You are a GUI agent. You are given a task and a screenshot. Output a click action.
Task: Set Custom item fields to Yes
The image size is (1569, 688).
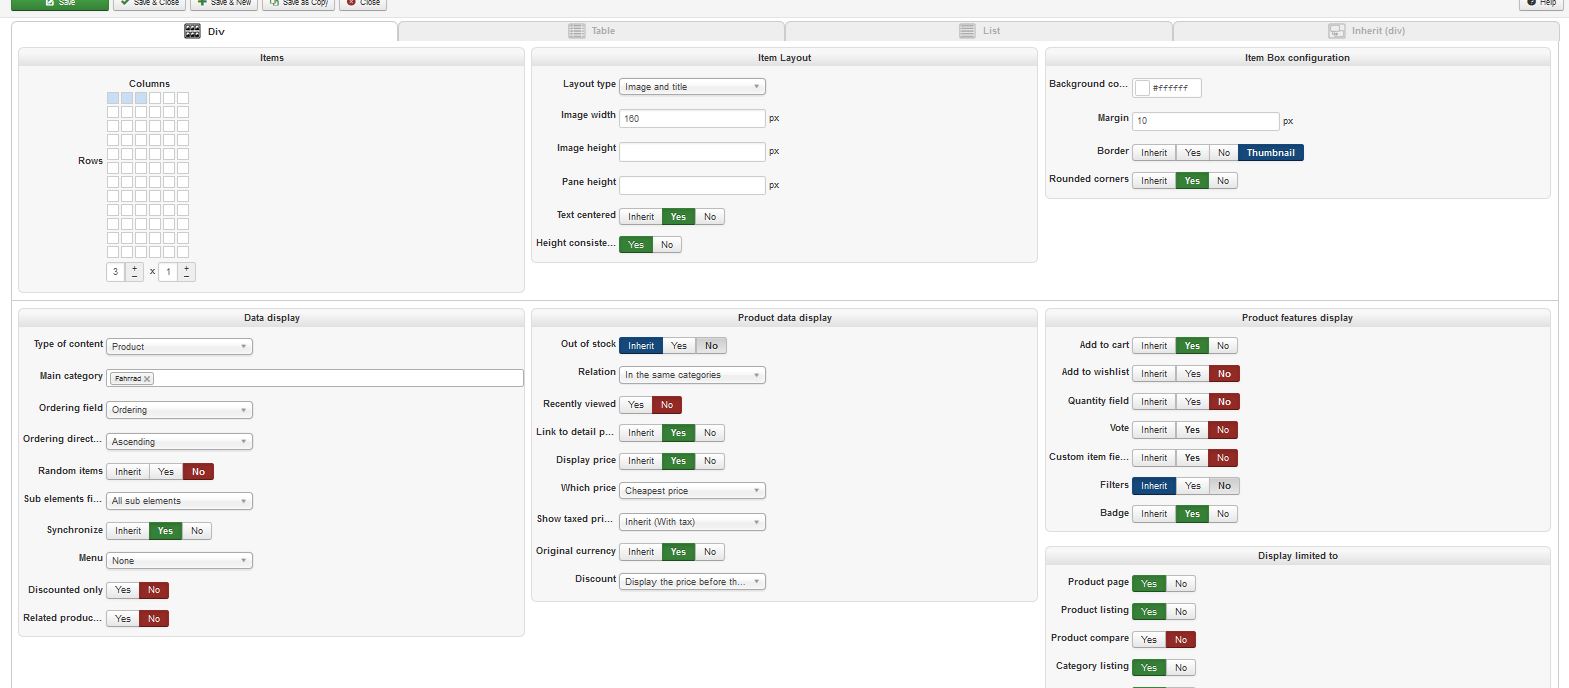[1193, 458]
